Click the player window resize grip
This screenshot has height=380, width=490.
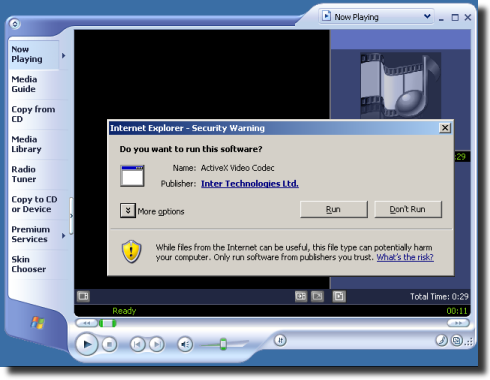pos(469,342)
